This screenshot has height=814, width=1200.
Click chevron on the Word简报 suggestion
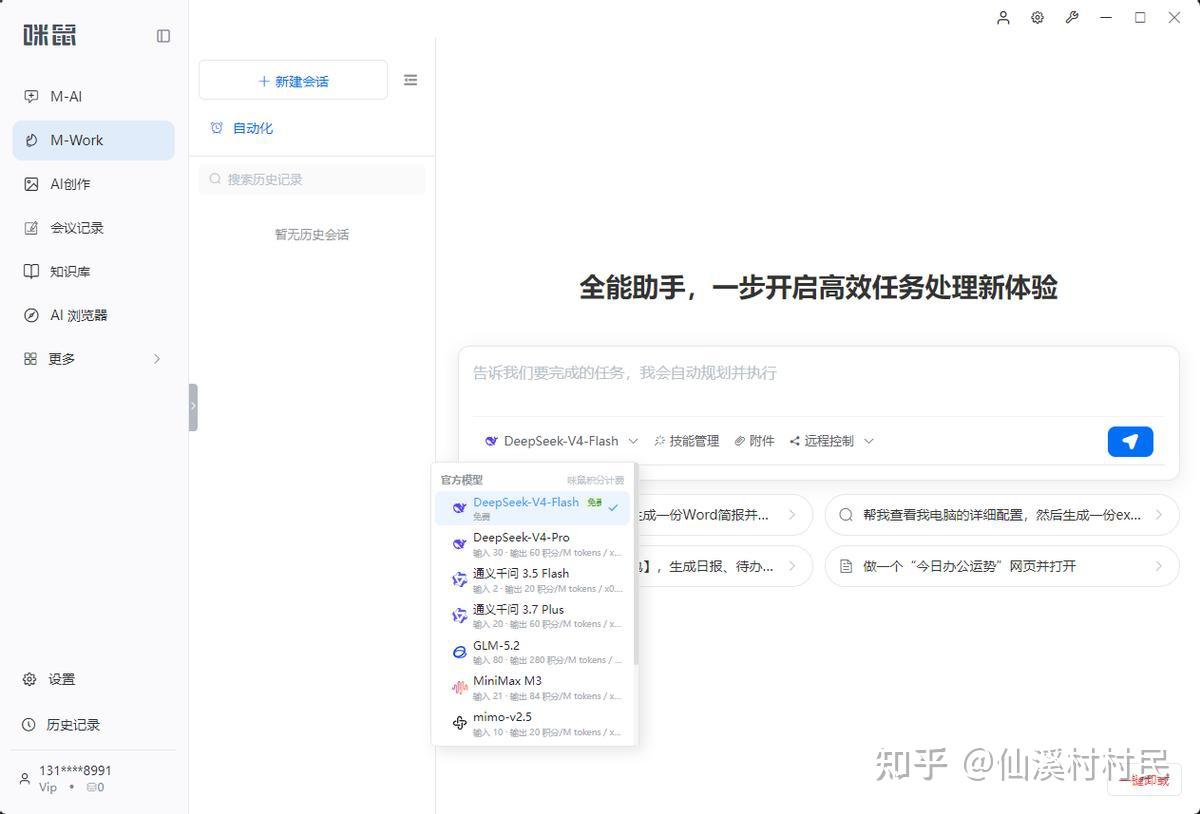click(x=792, y=515)
